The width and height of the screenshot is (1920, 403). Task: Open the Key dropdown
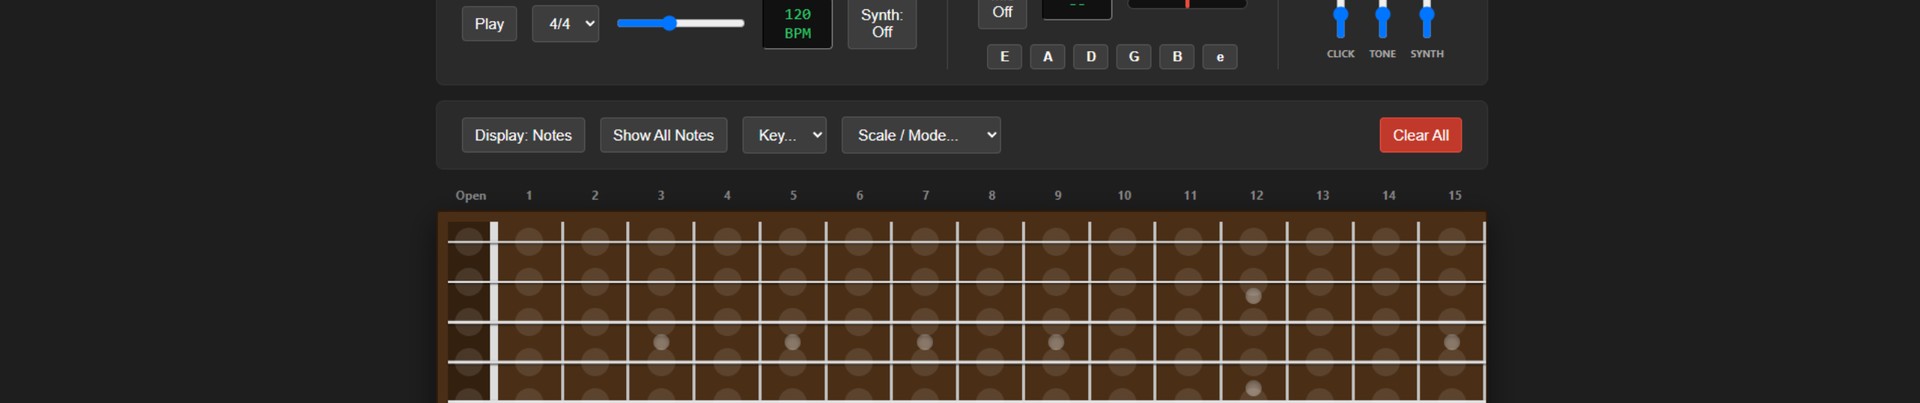[785, 135]
